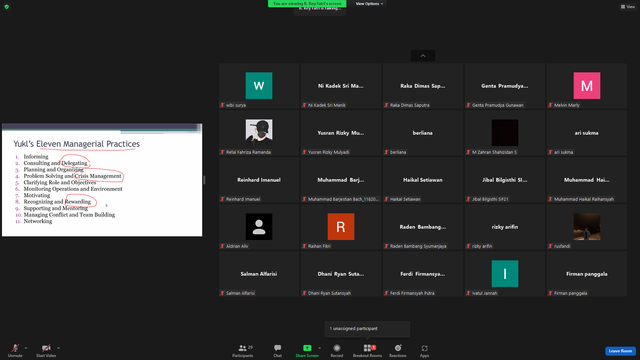
Task: Click the 'Motivating' item on the slide
Action: [37, 196]
